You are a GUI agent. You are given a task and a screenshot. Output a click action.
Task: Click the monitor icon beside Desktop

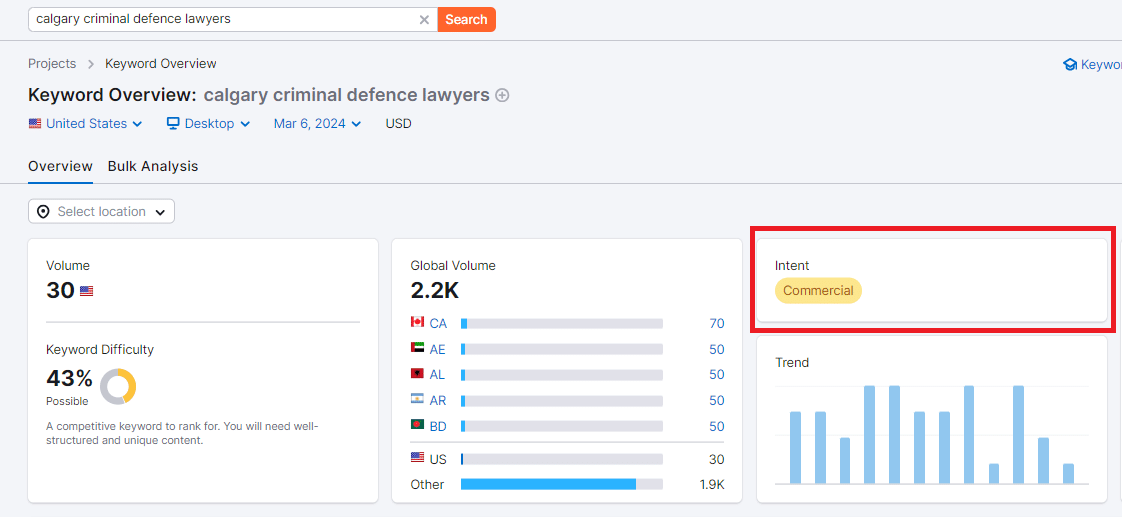(x=172, y=123)
